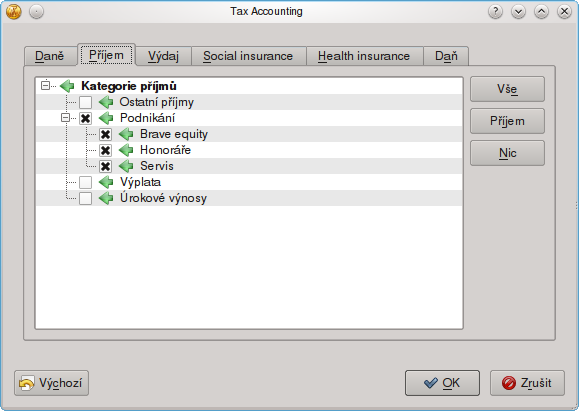Enable the Ostatní příjmy checkbox
Viewport: 579px width, 411px height.
point(85,102)
